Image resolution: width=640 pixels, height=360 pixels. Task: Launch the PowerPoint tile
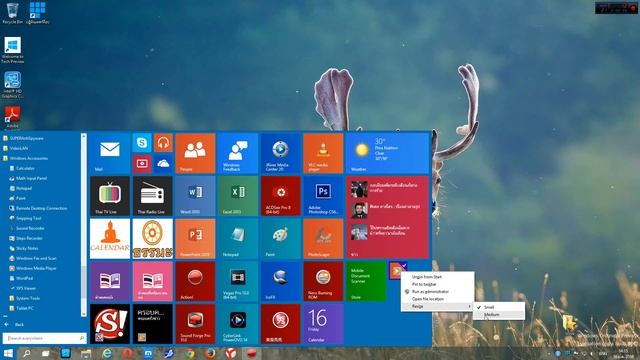195,238
